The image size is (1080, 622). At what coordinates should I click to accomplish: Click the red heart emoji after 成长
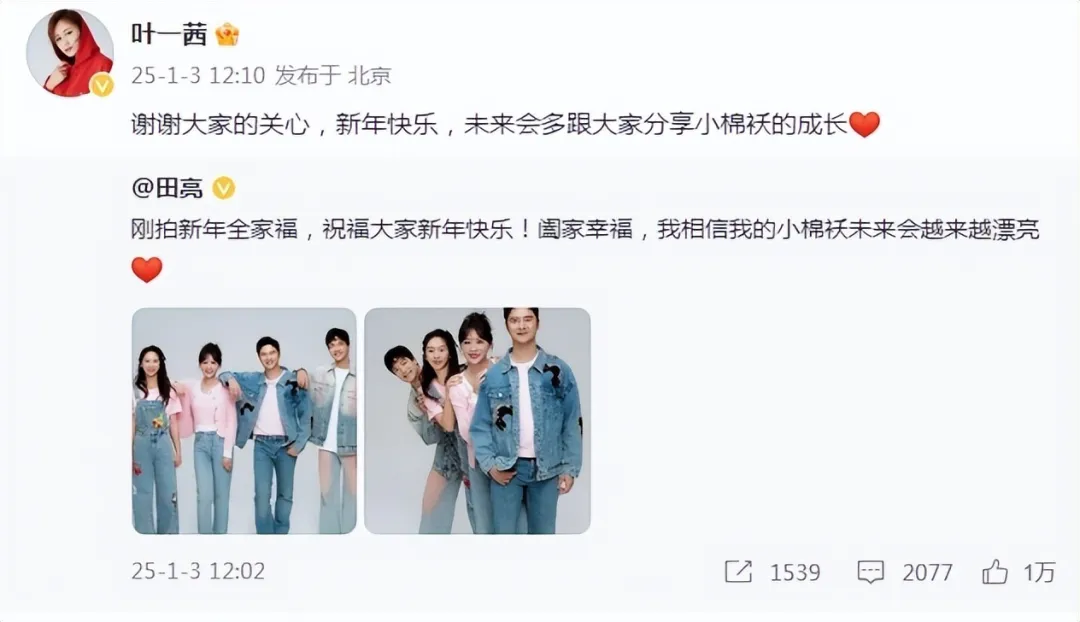[865, 125]
